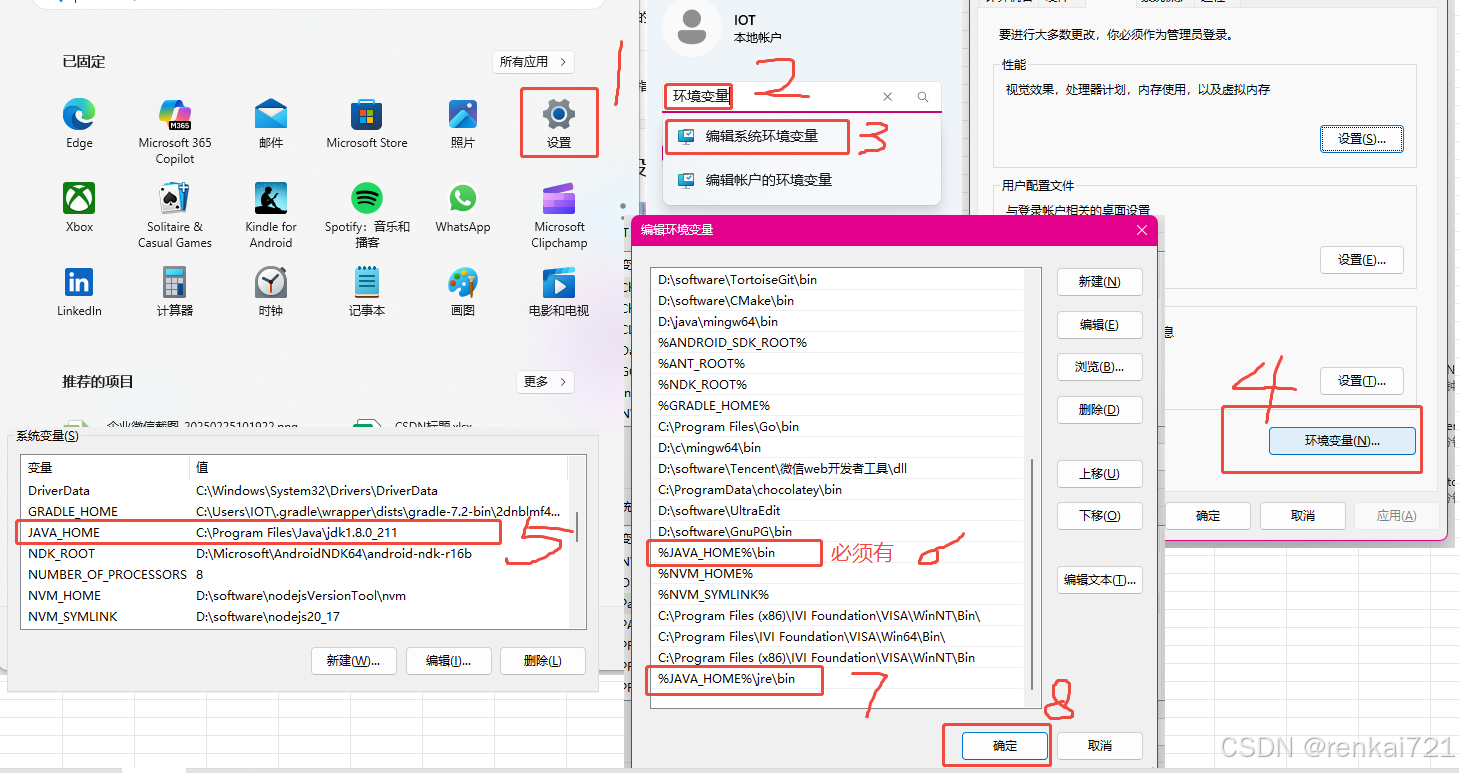
Task: Open Microsoft Store from pinned apps
Action: [x=367, y=123]
